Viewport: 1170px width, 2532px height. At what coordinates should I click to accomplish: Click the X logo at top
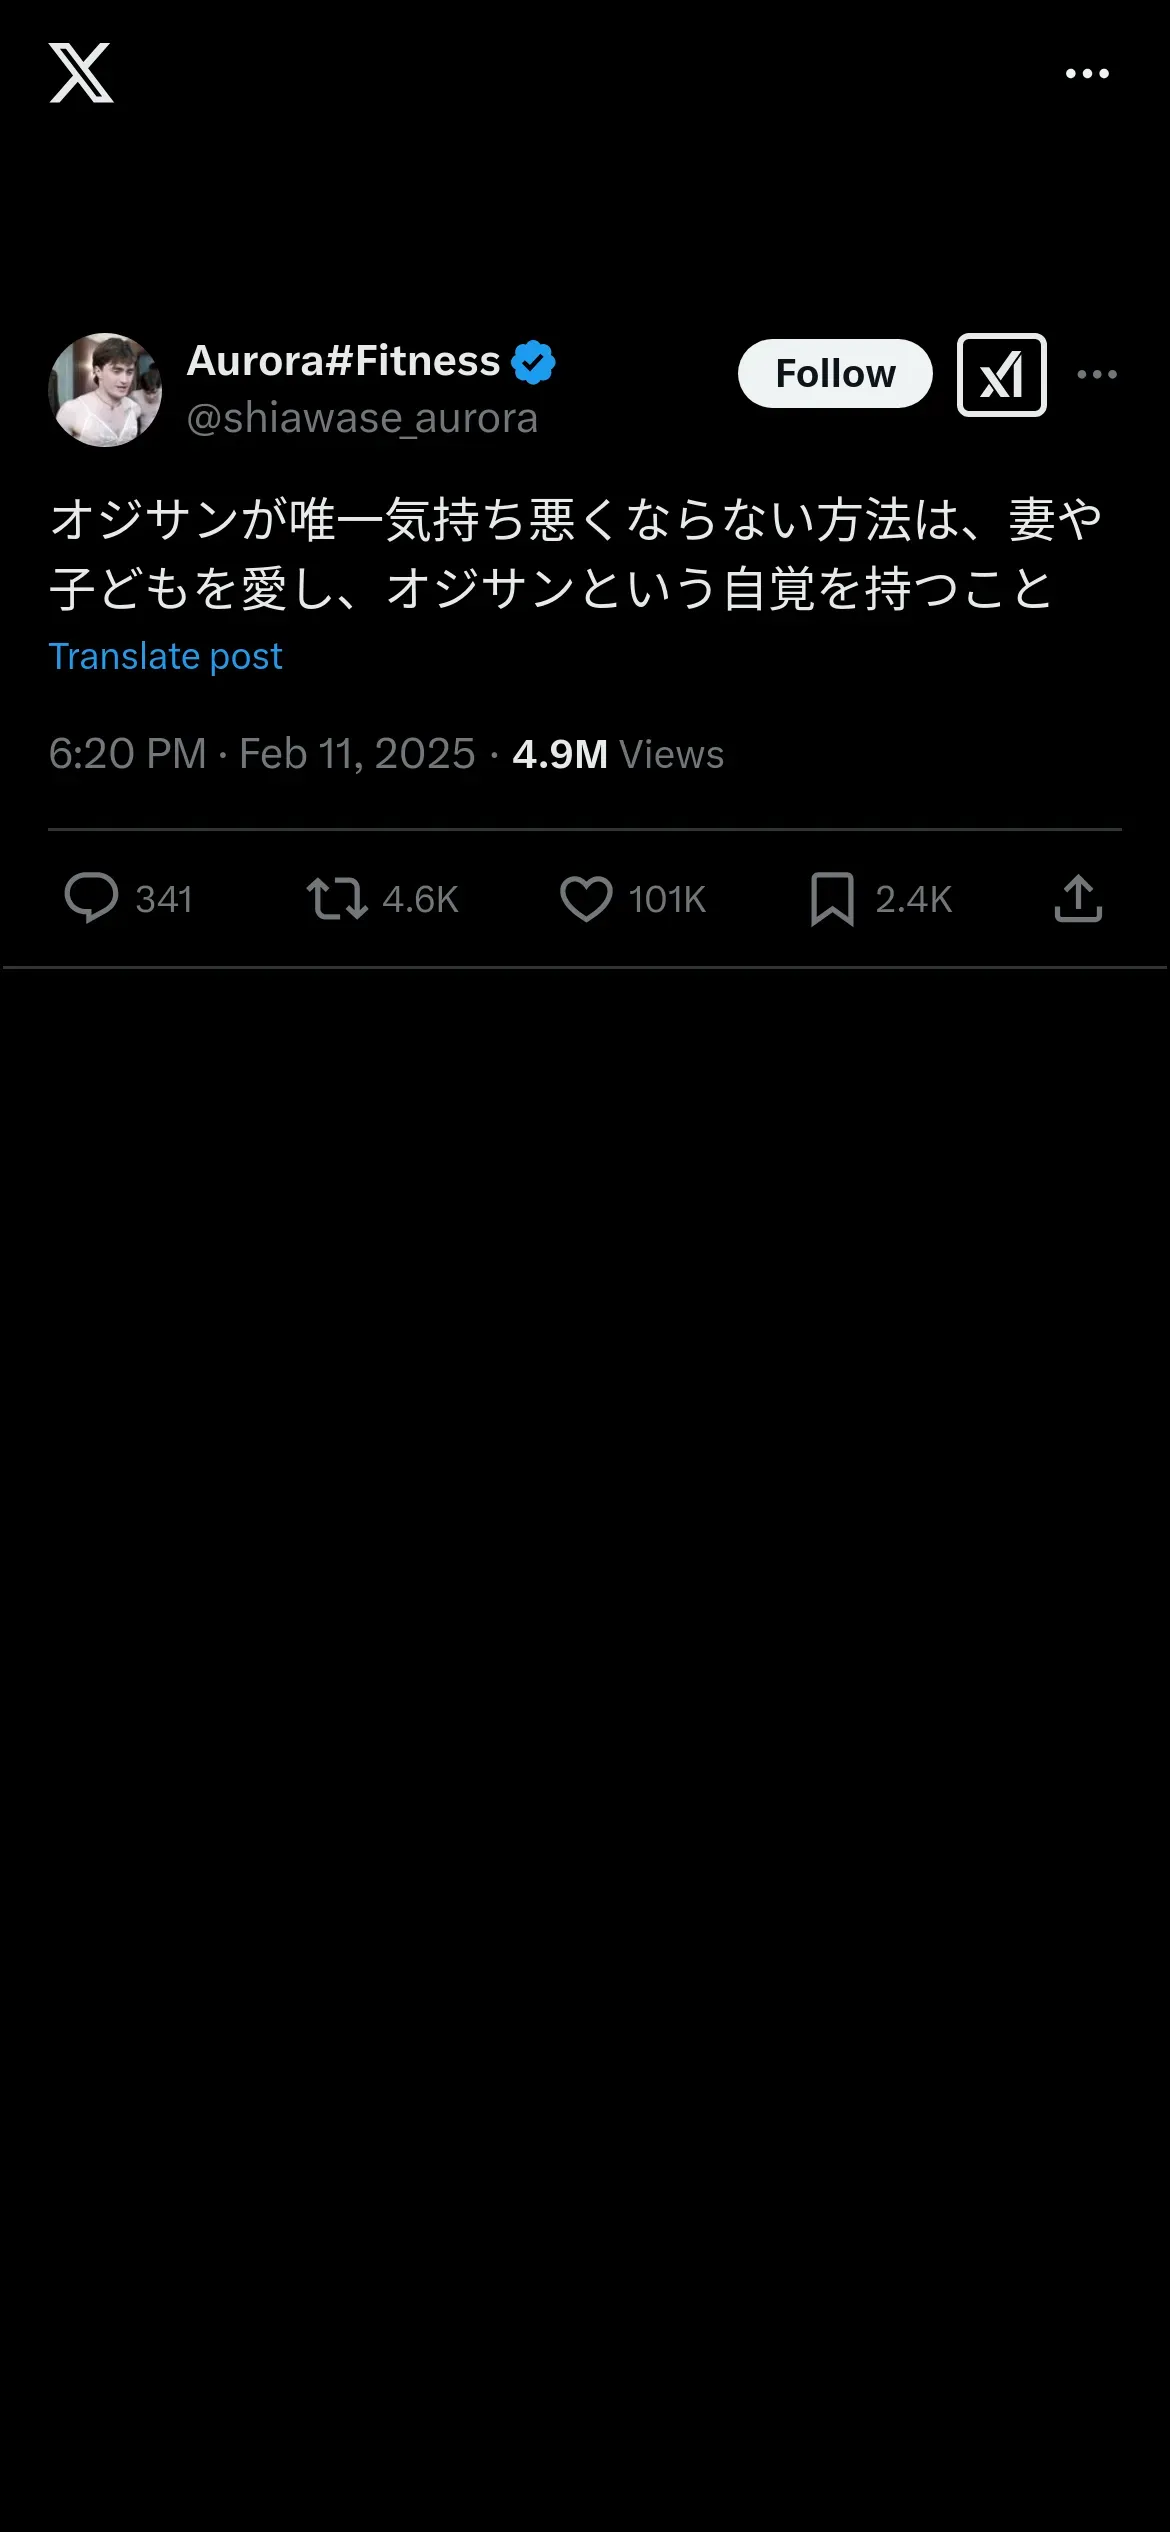(81, 73)
